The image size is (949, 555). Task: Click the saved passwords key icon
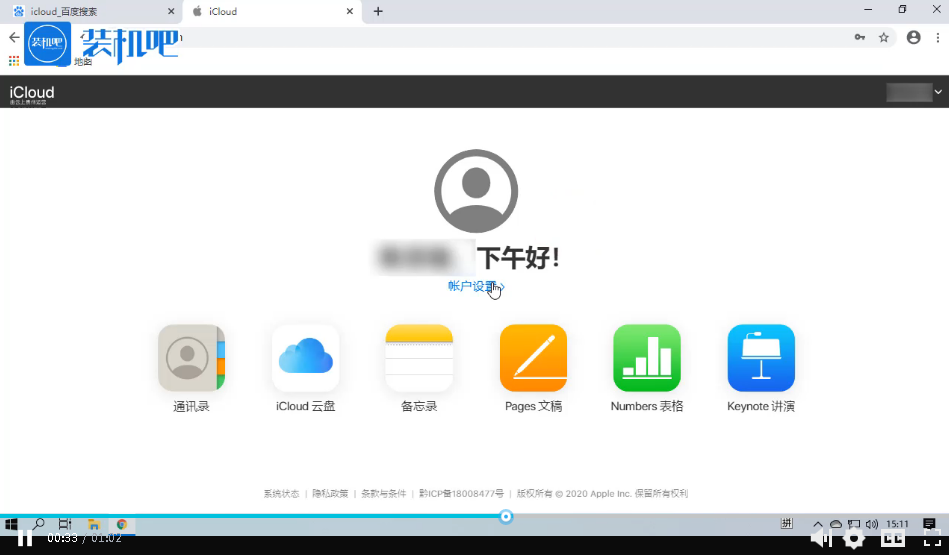pyautogui.click(x=859, y=37)
